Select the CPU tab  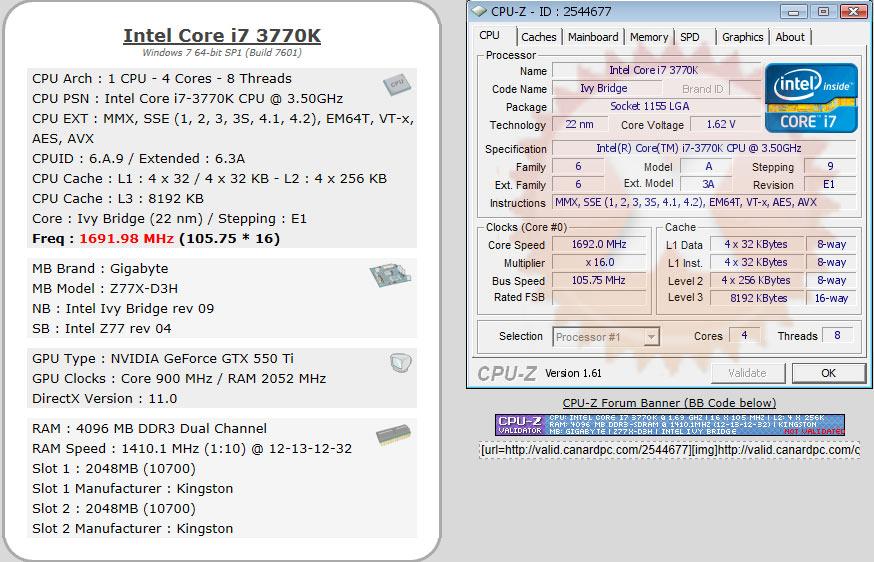tap(489, 35)
